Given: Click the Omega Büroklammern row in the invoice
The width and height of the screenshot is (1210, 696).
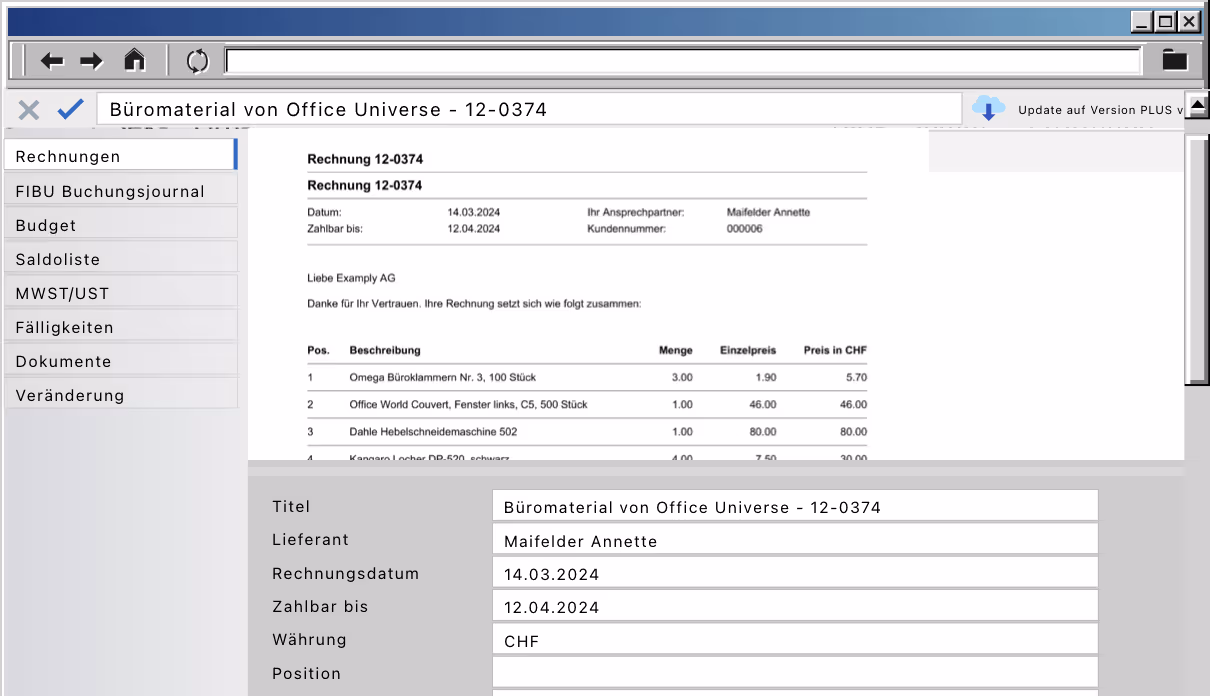Looking at the screenshot, I should (587, 378).
